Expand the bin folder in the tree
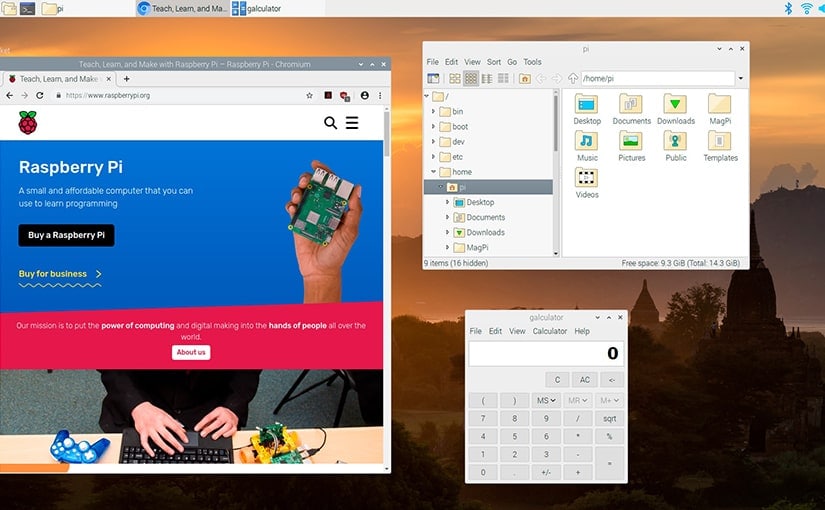The width and height of the screenshot is (825, 510). point(434,112)
